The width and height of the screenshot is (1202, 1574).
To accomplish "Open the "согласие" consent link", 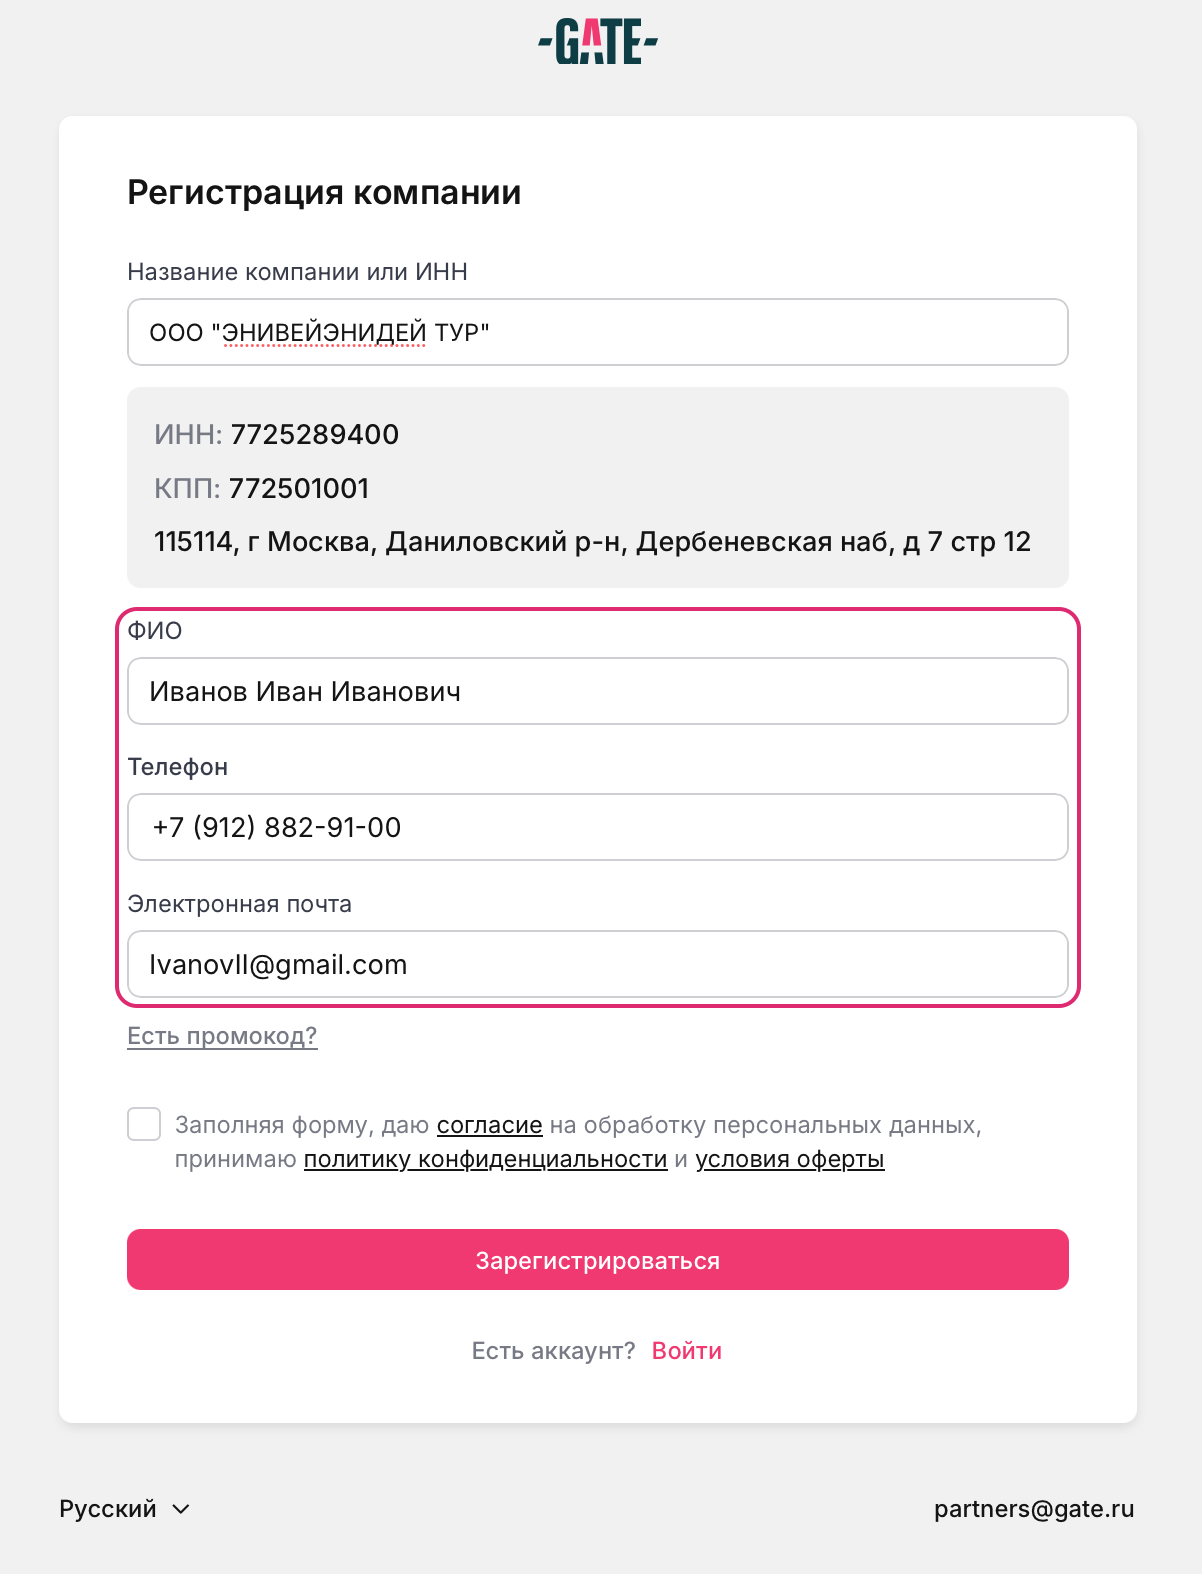I will click(489, 1125).
